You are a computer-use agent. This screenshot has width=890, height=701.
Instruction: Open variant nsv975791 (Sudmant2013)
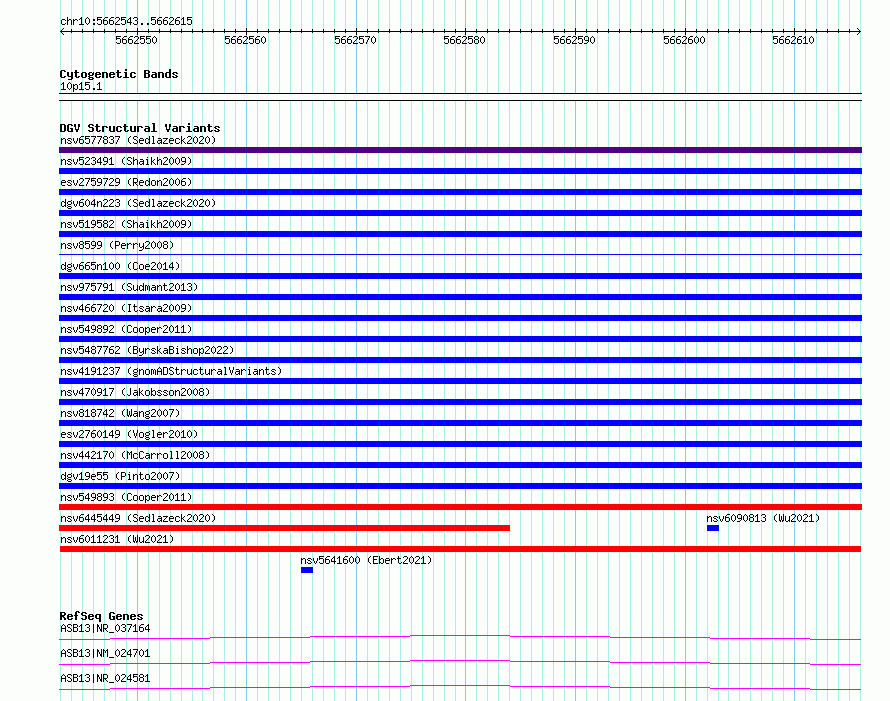(129, 287)
